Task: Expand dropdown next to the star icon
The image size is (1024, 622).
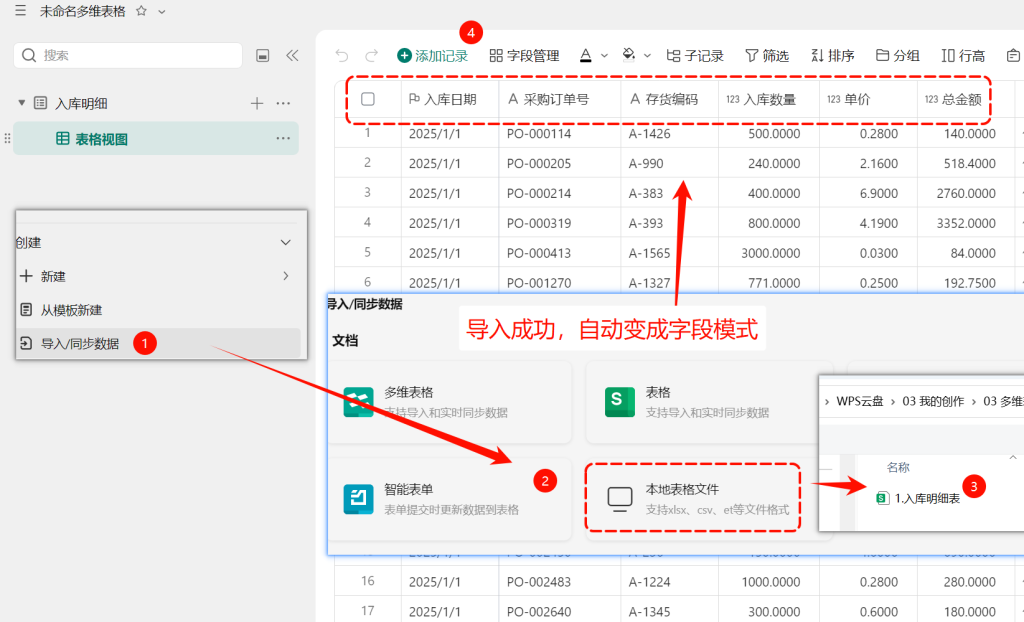Action: [162, 12]
